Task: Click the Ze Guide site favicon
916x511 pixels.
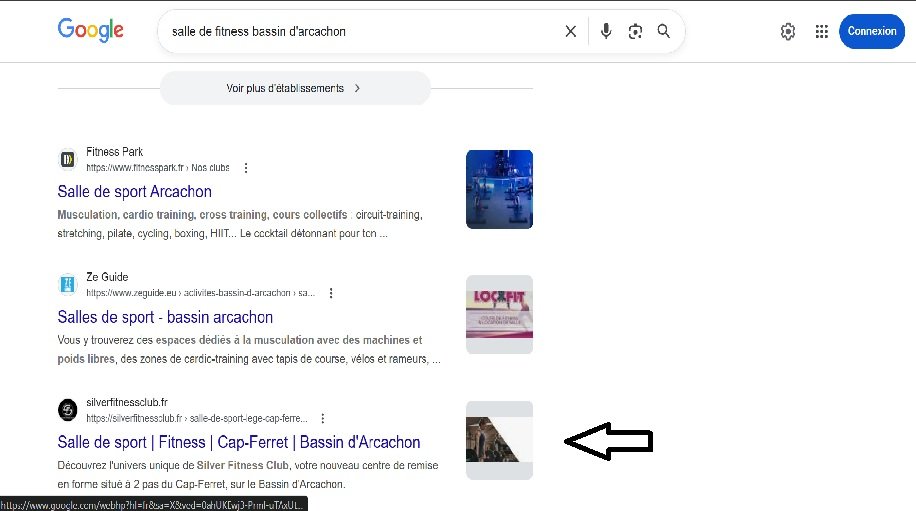Action: pos(68,284)
